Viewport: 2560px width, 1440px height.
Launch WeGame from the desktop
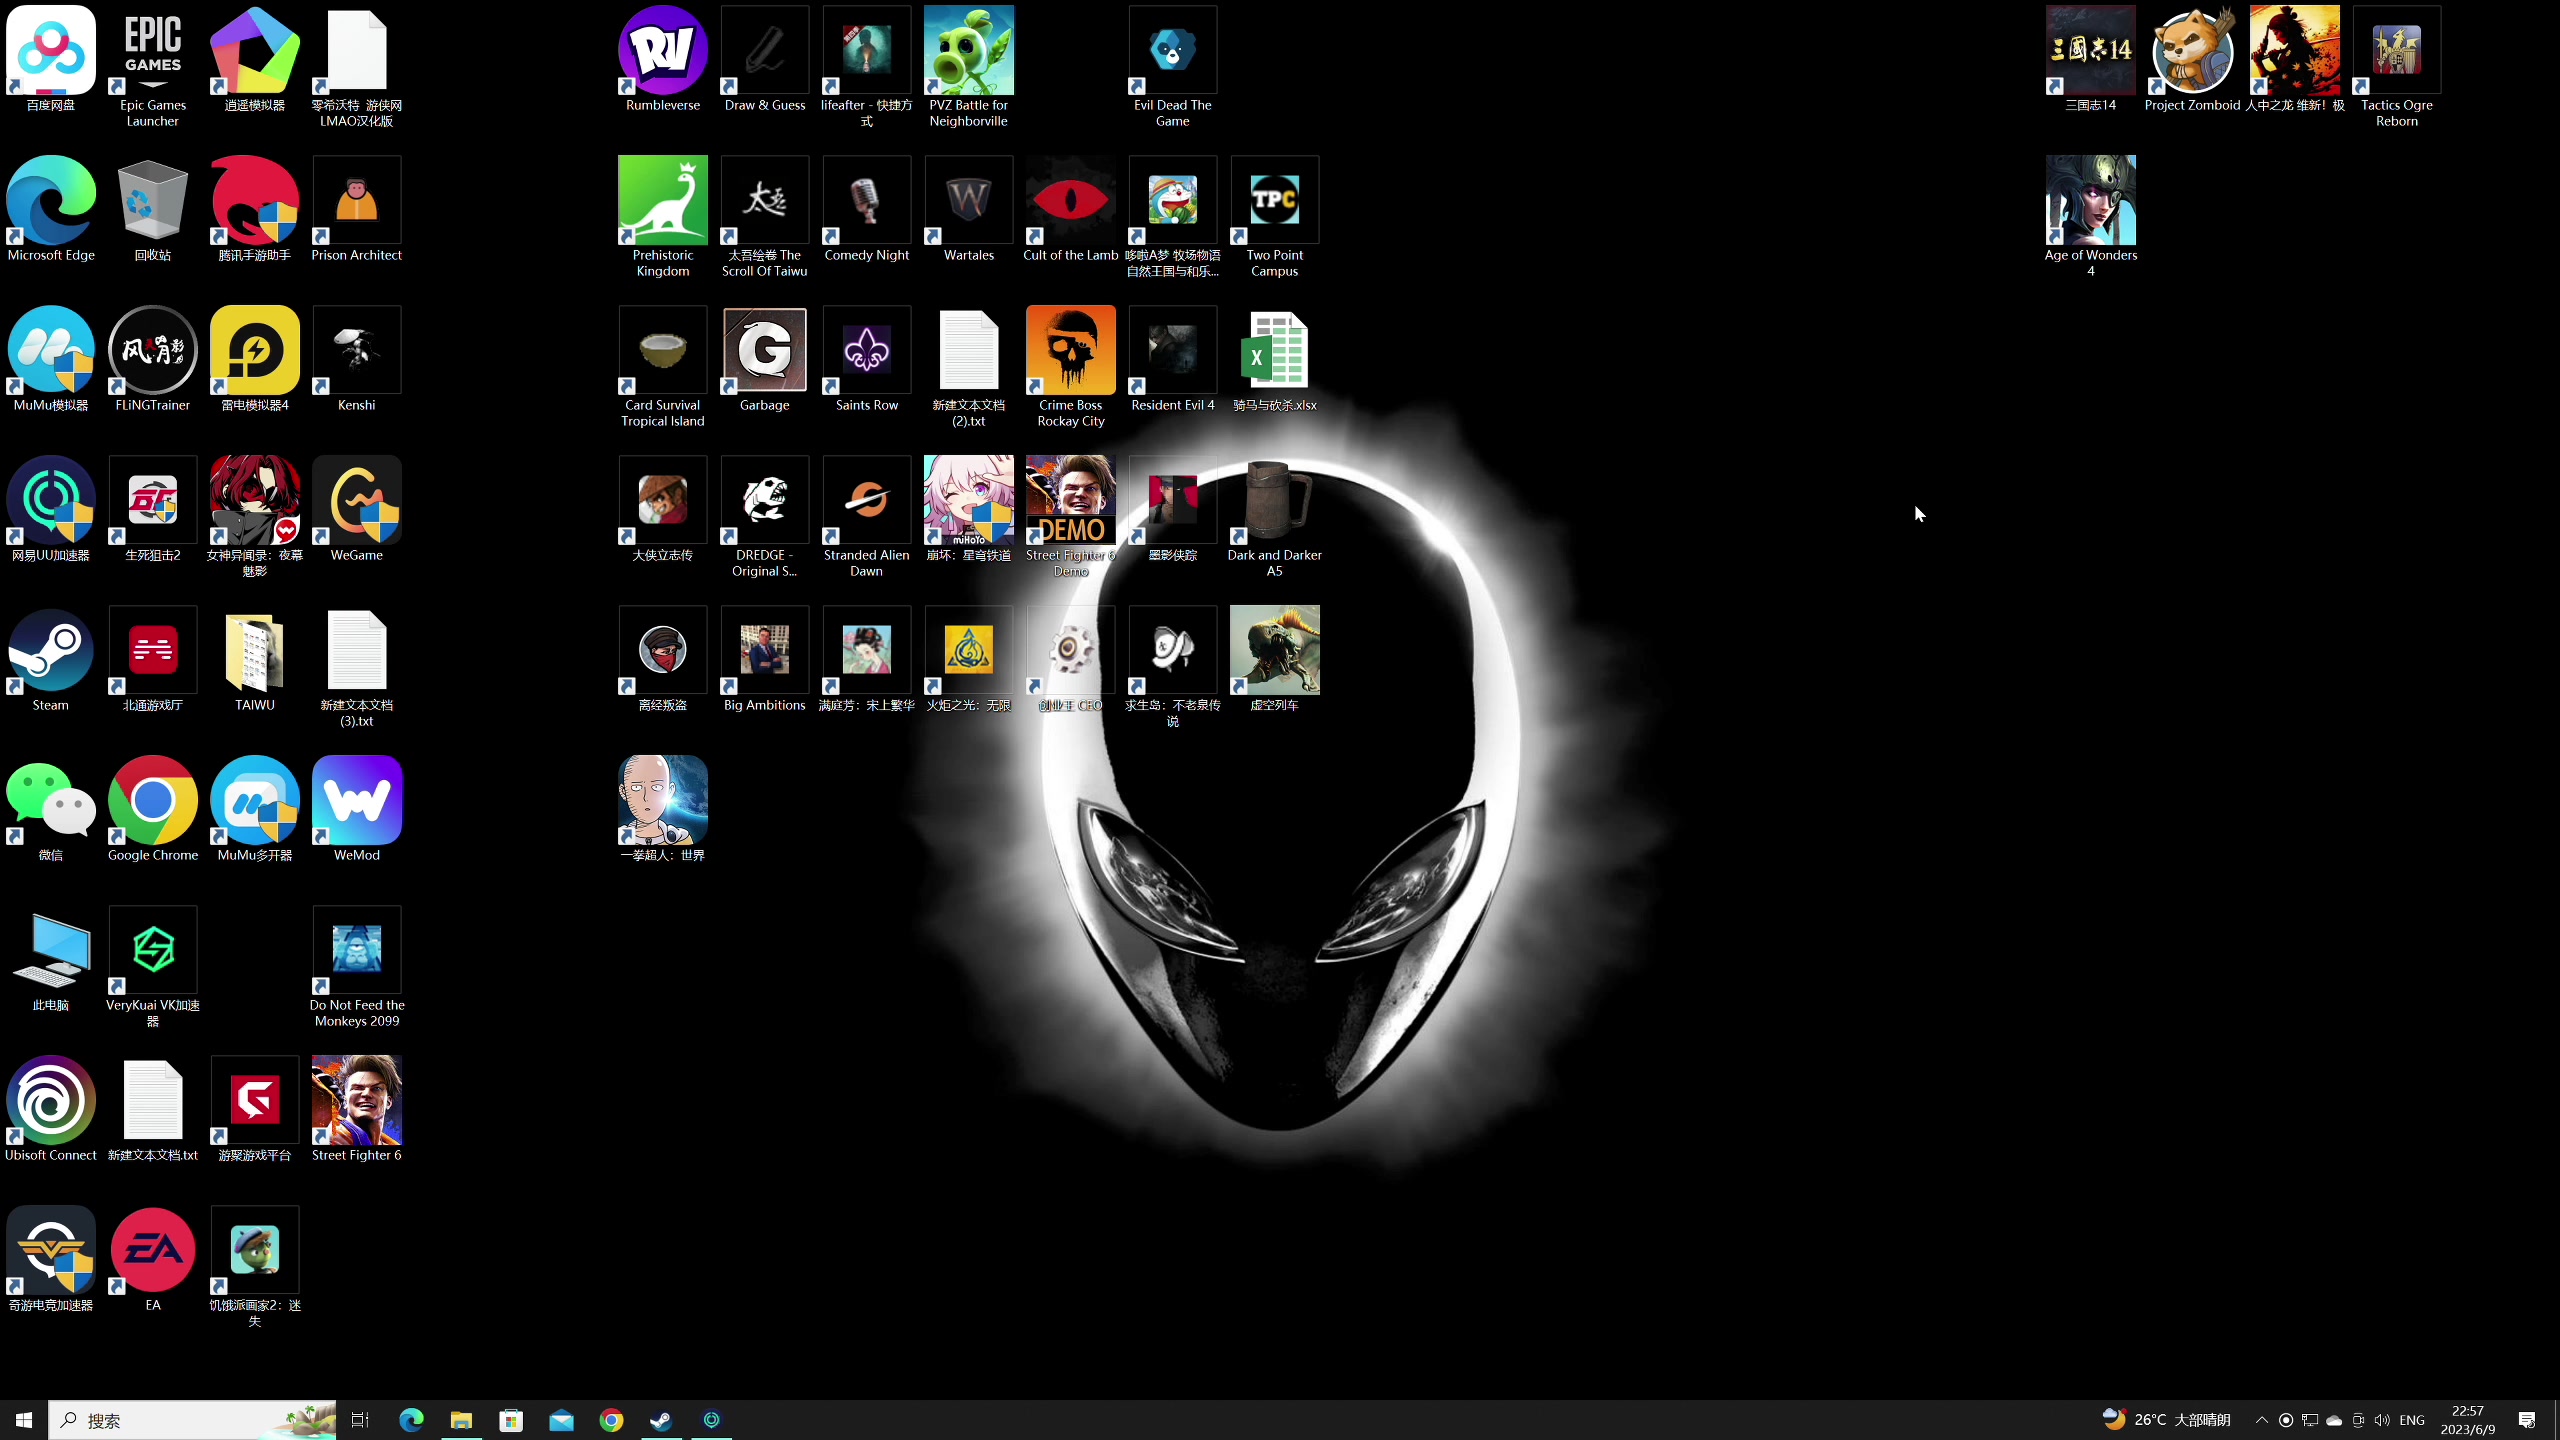357,510
